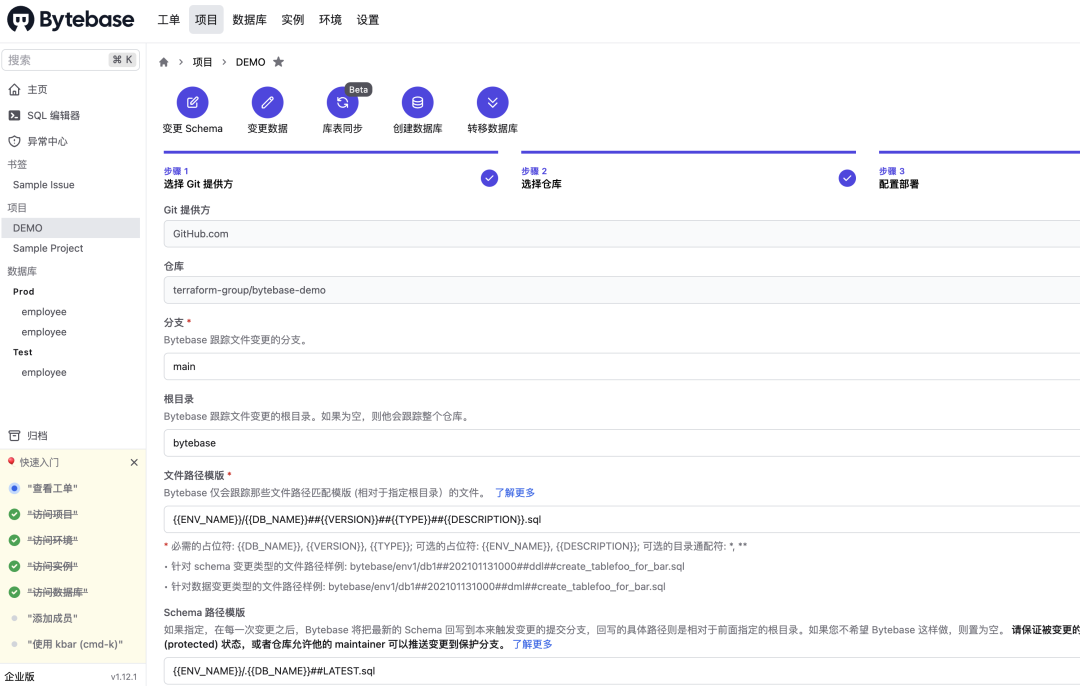The height and width of the screenshot is (686, 1080).
Task: Click the 快速入门 balloon icon
Action: click(11, 461)
